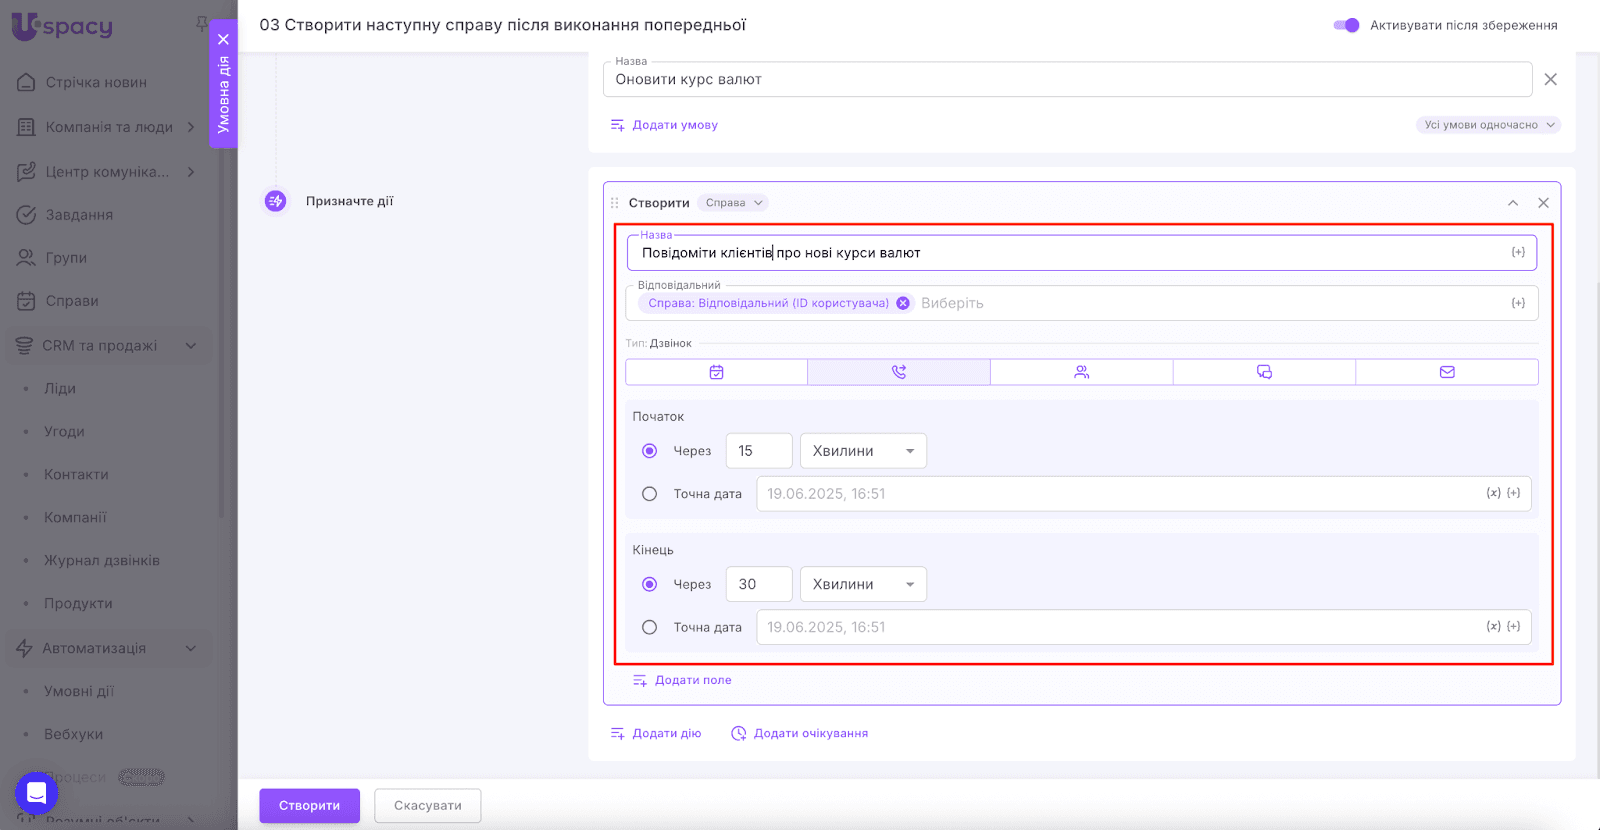Viewport: 1600px width, 830px height.
Task: Collapse the Створити action block
Action: (1513, 203)
